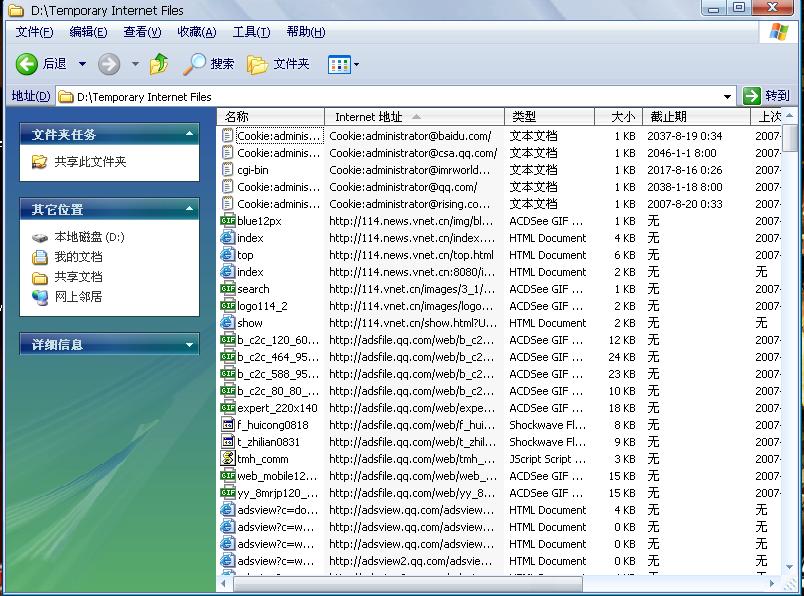Open the 帮助(H) menu
The image size is (804, 596).
(x=306, y=32)
